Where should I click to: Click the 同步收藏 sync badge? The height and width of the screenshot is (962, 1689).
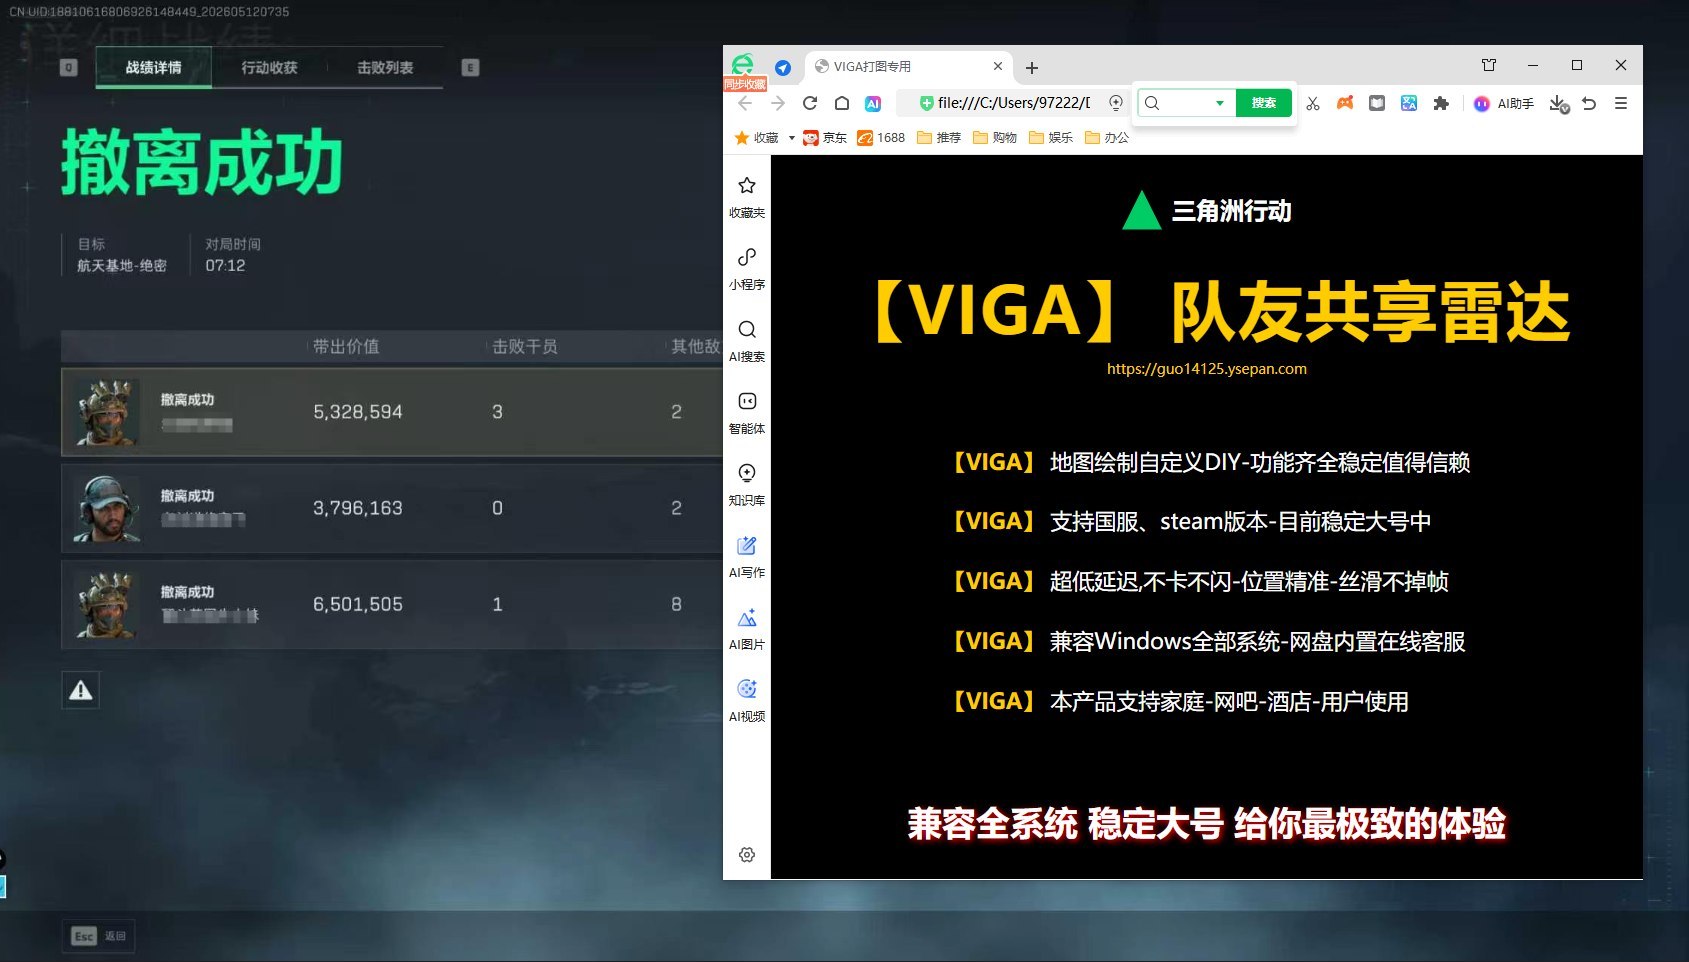pyautogui.click(x=746, y=85)
